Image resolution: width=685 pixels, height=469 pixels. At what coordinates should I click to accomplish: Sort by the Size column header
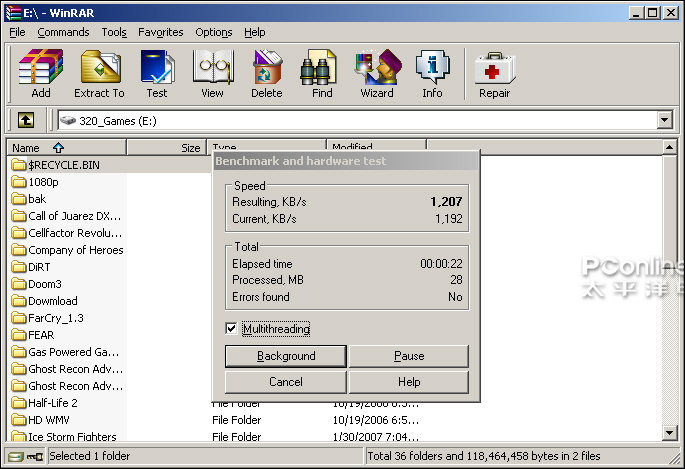(x=166, y=148)
